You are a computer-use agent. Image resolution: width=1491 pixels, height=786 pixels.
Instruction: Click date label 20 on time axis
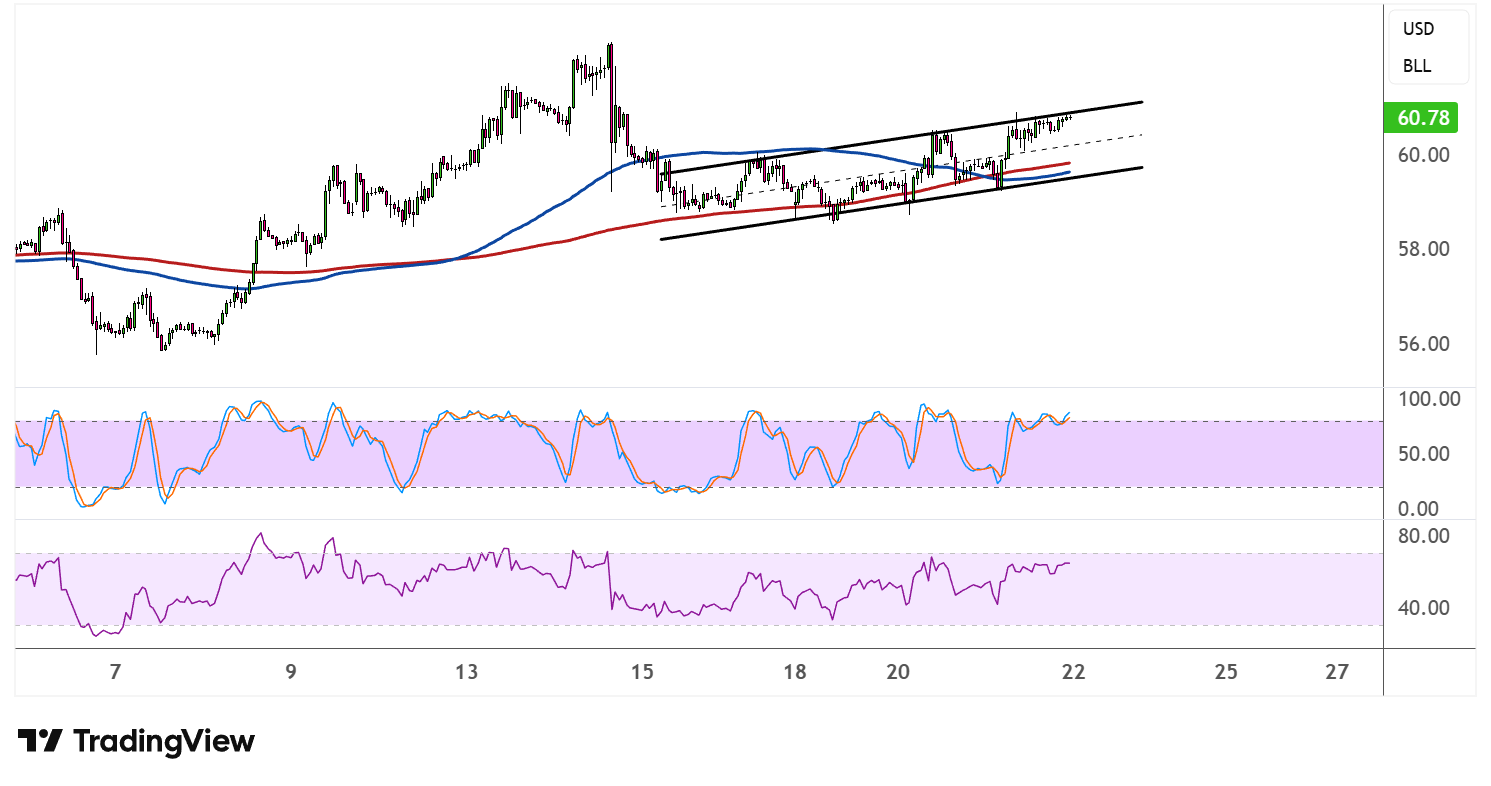point(898,672)
